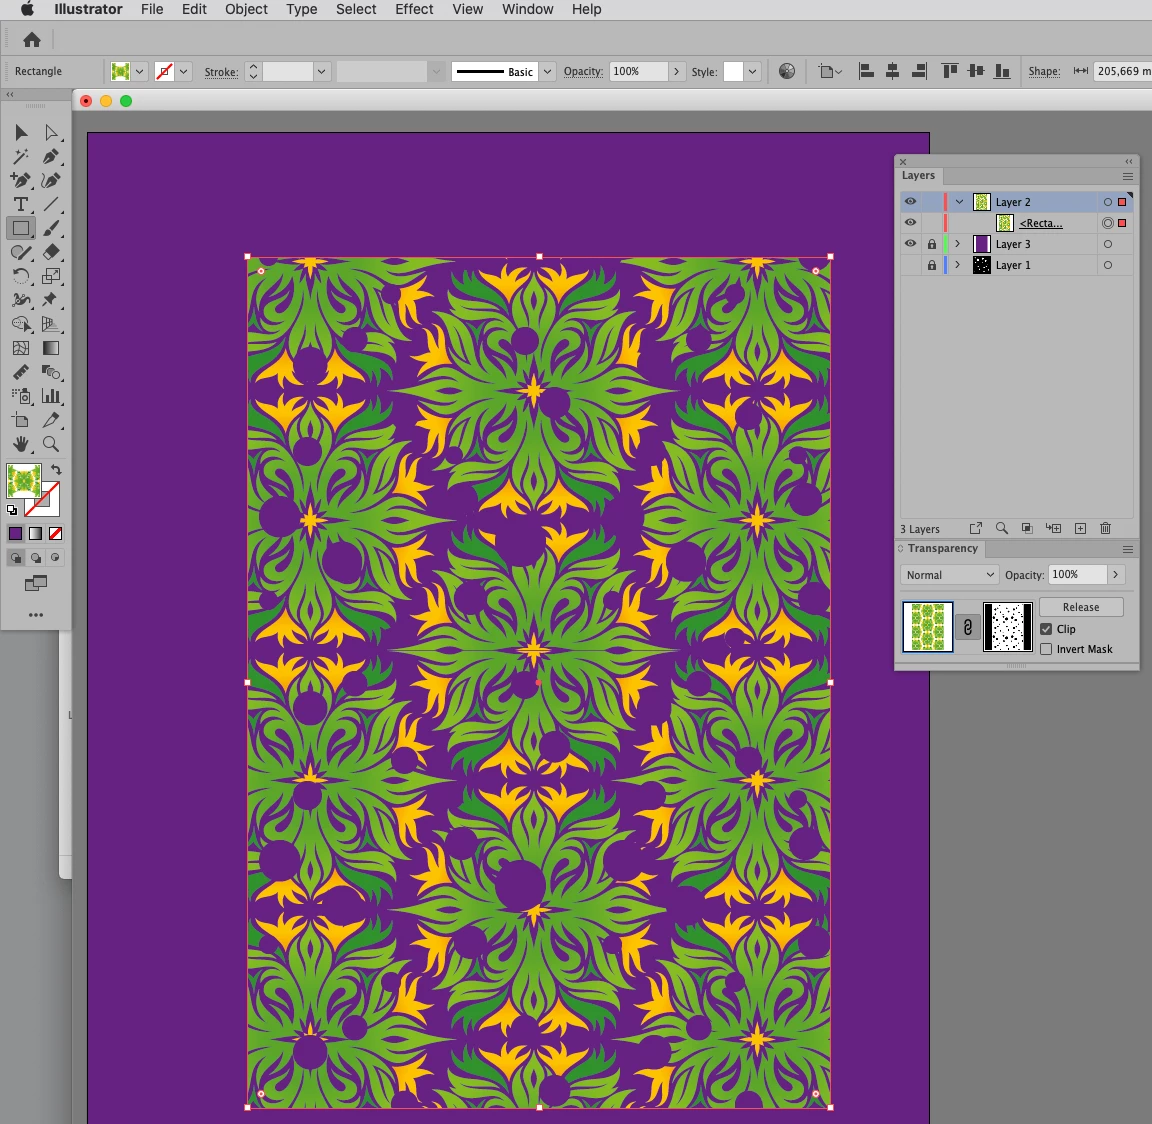Click the Opacity label link in control bar
Viewport: 1152px width, 1124px height.
point(583,71)
